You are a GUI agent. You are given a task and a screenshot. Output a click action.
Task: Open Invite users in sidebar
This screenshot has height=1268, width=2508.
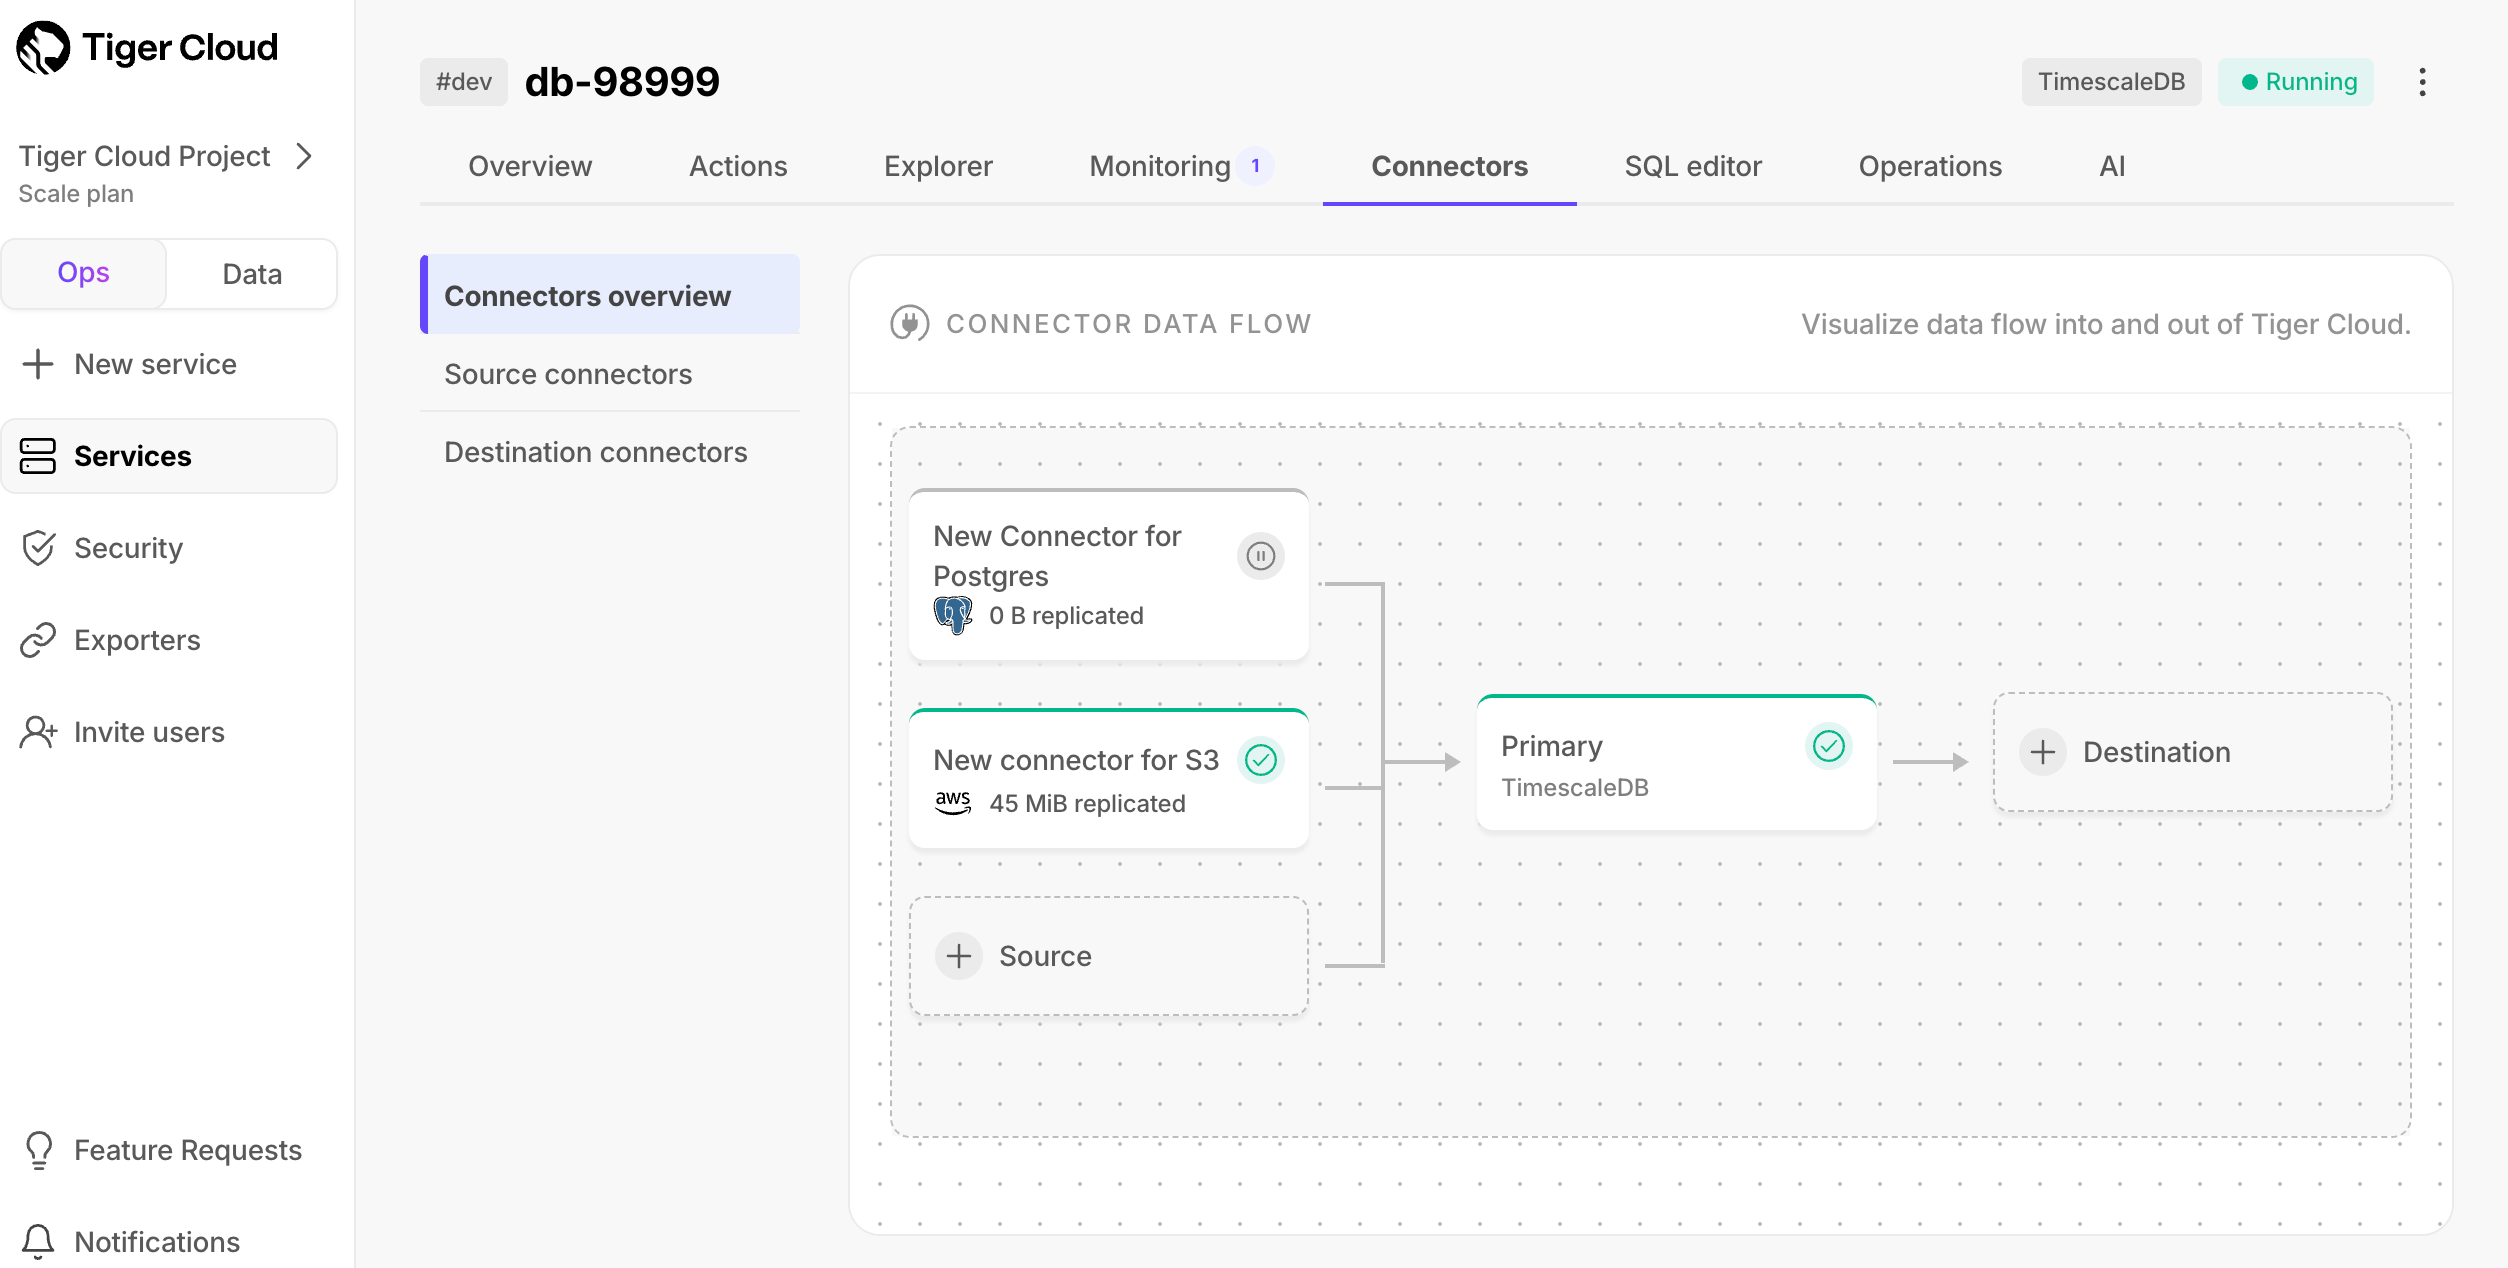point(169,732)
